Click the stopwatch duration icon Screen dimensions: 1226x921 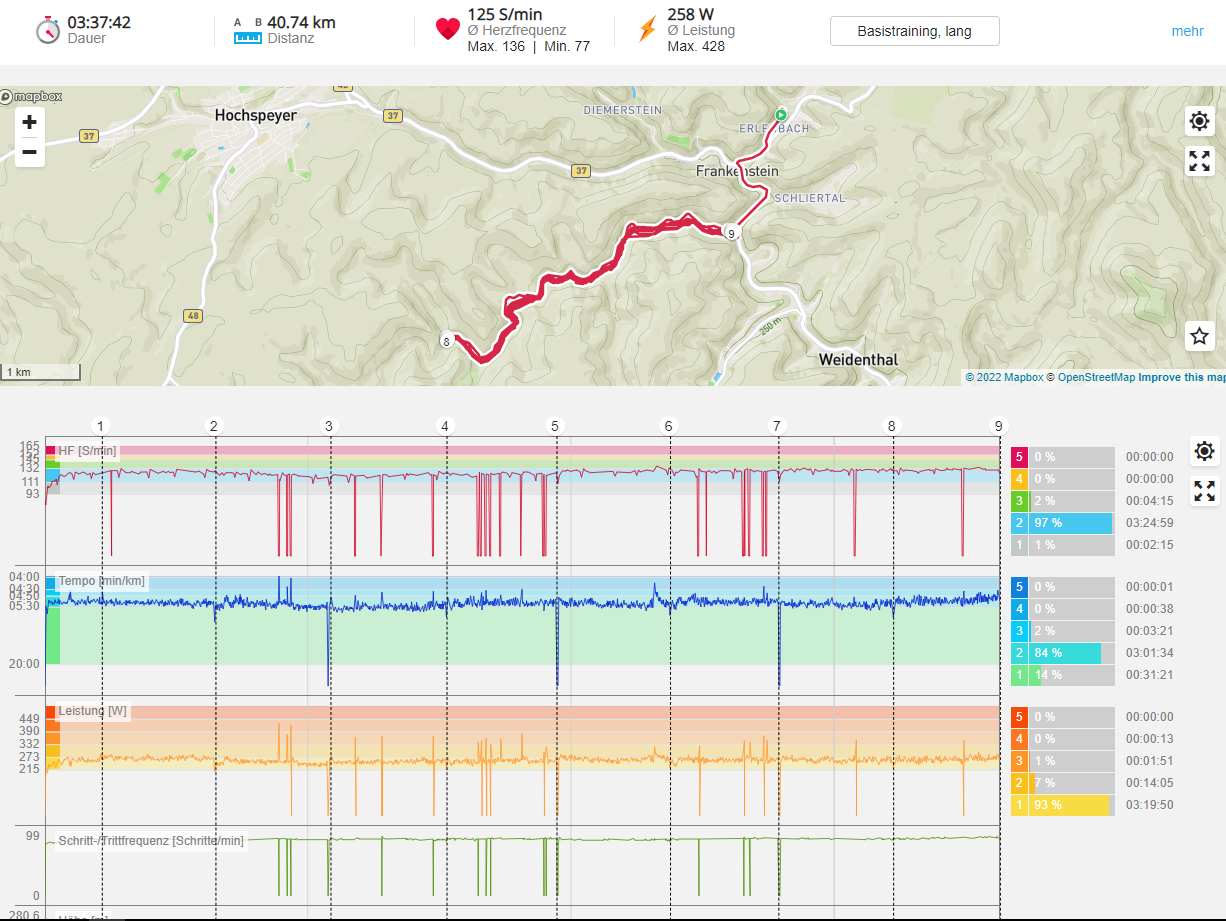point(48,30)
